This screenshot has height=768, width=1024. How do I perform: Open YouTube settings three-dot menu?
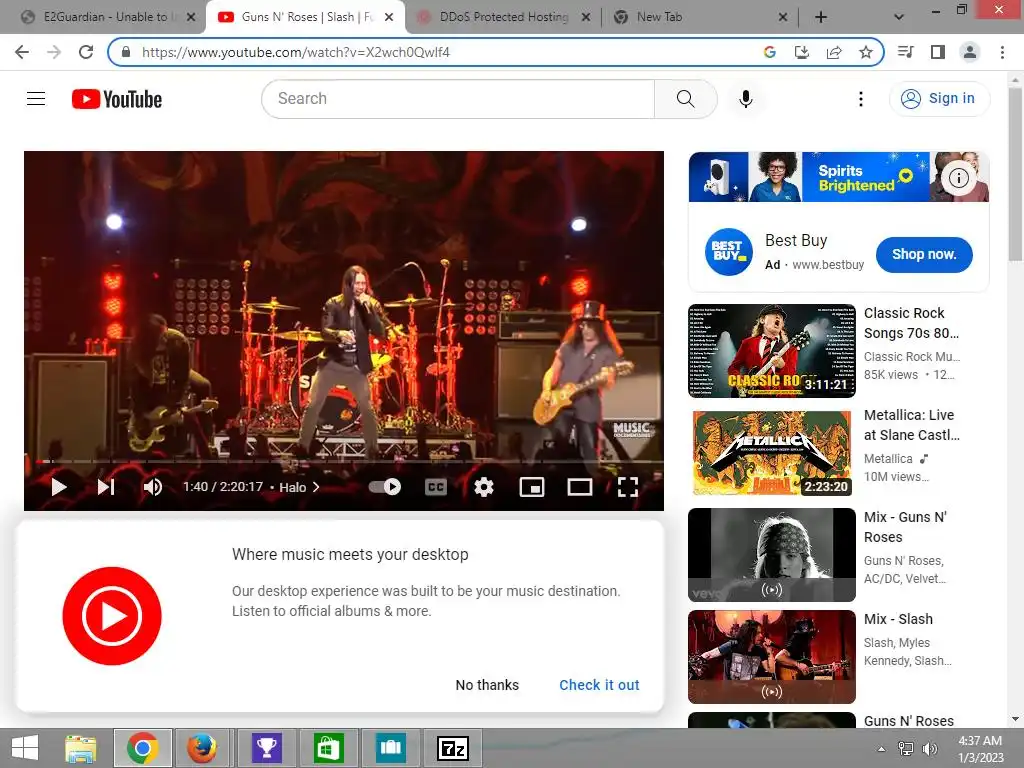(861, 99)
